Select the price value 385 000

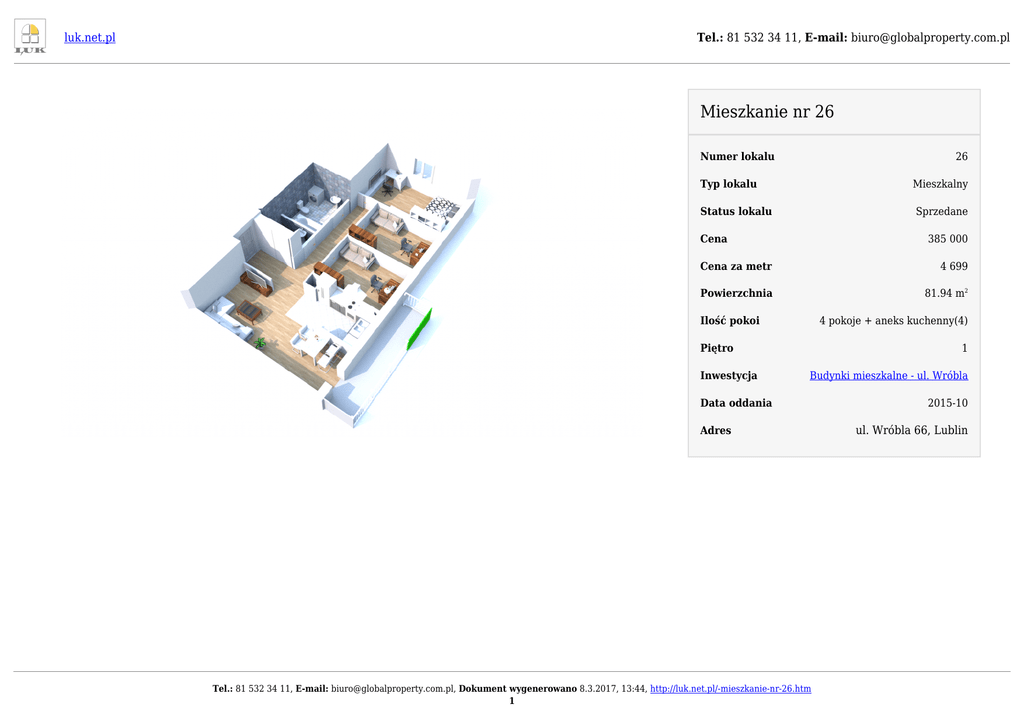947,239
